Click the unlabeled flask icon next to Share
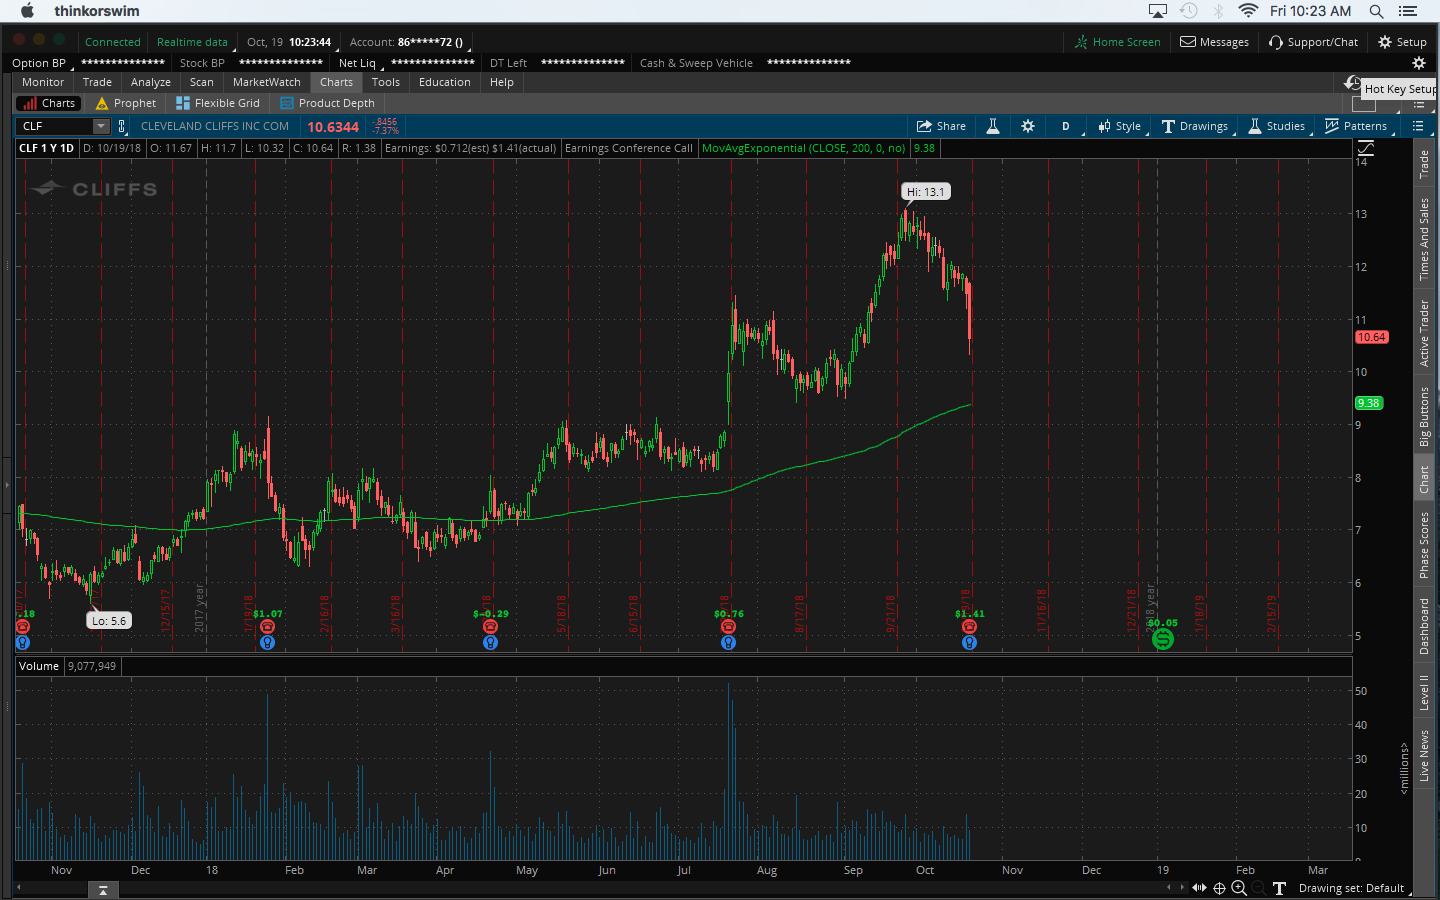1440x900 pixels. coord(993,126)
